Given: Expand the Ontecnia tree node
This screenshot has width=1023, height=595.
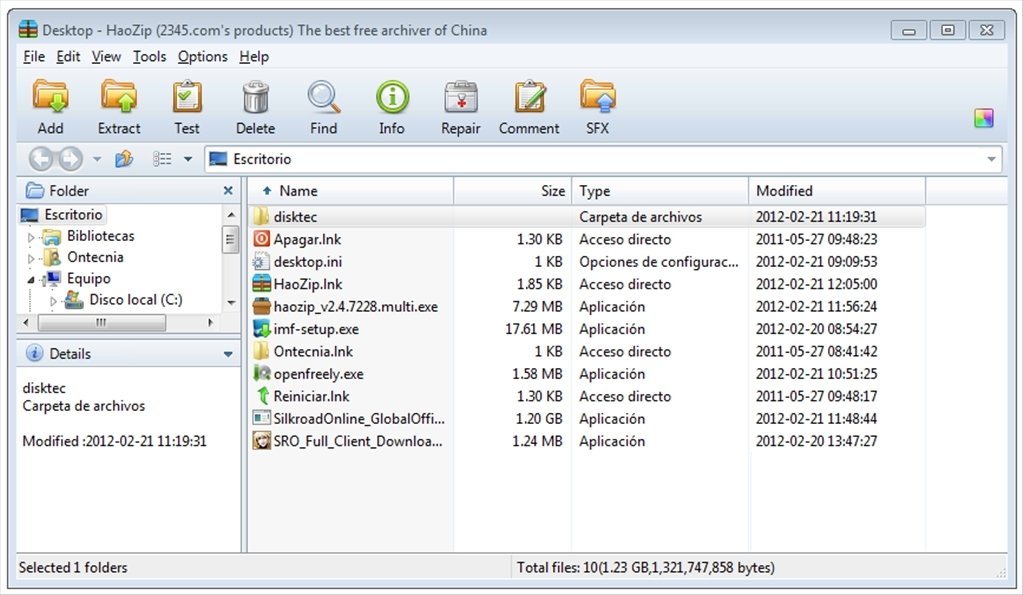Looking at the screenshot, I should [x=31, y=258].
